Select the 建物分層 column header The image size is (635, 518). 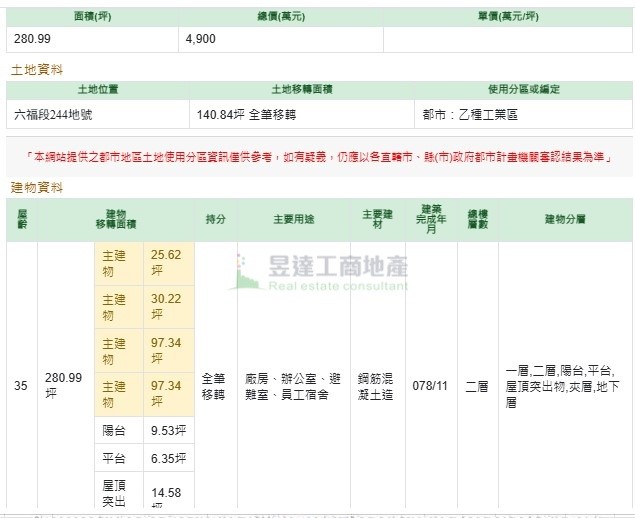click(x=565, y=219)
